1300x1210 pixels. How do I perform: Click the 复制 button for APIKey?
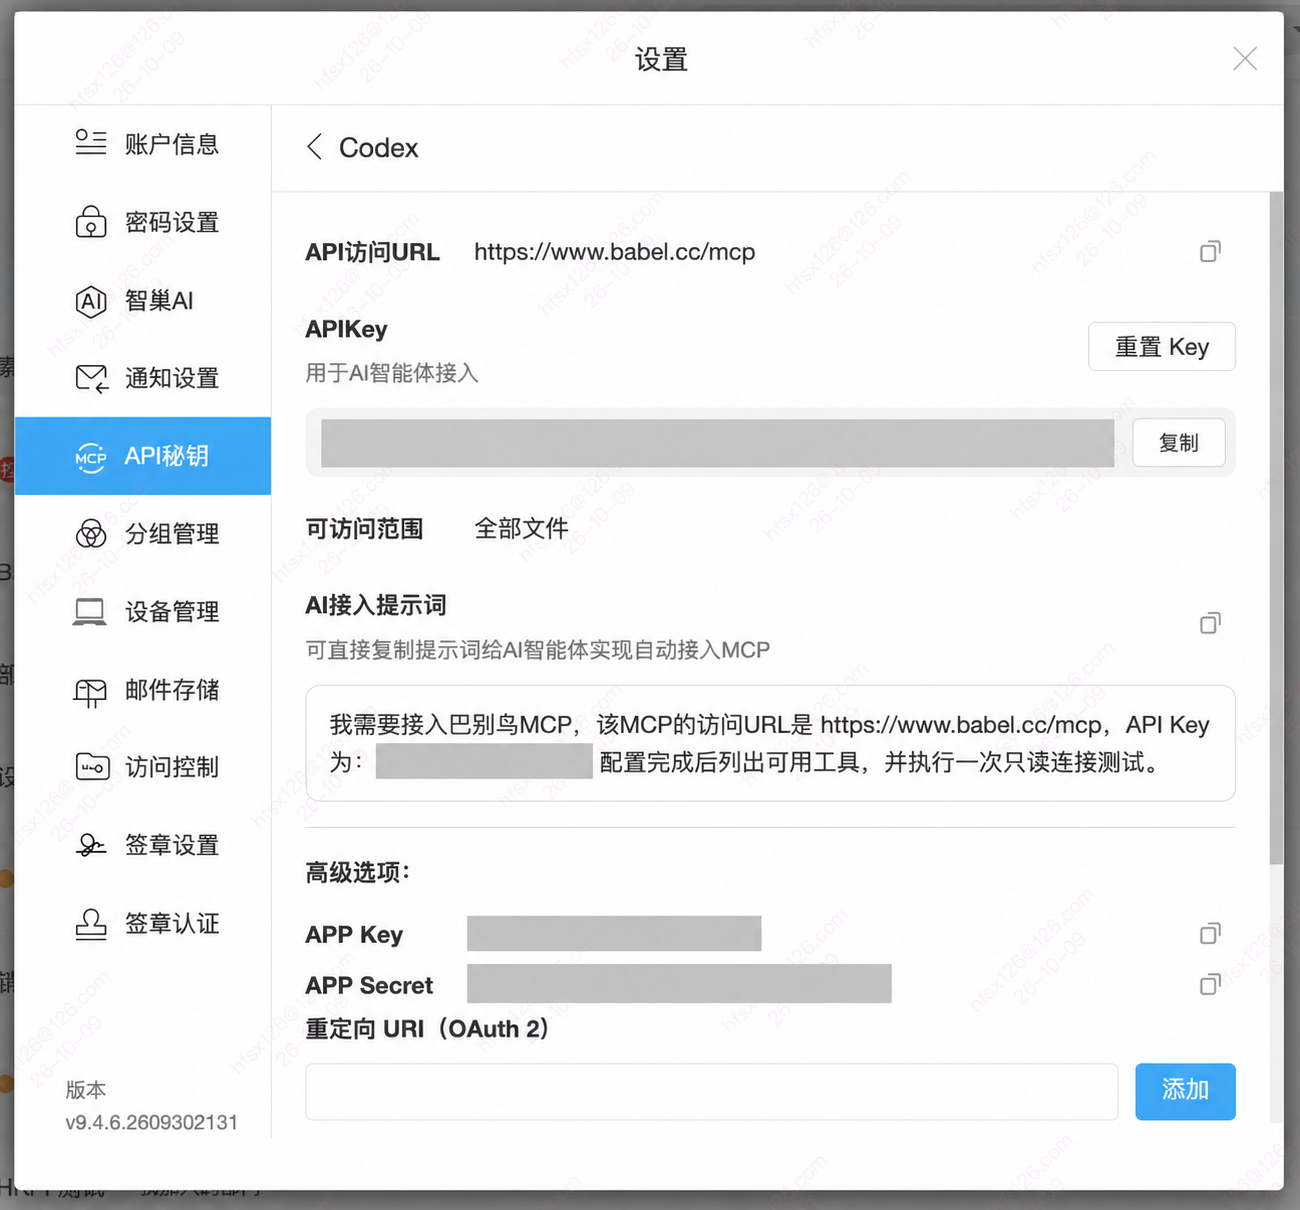pyautogui.click(x=1179, y=443)
